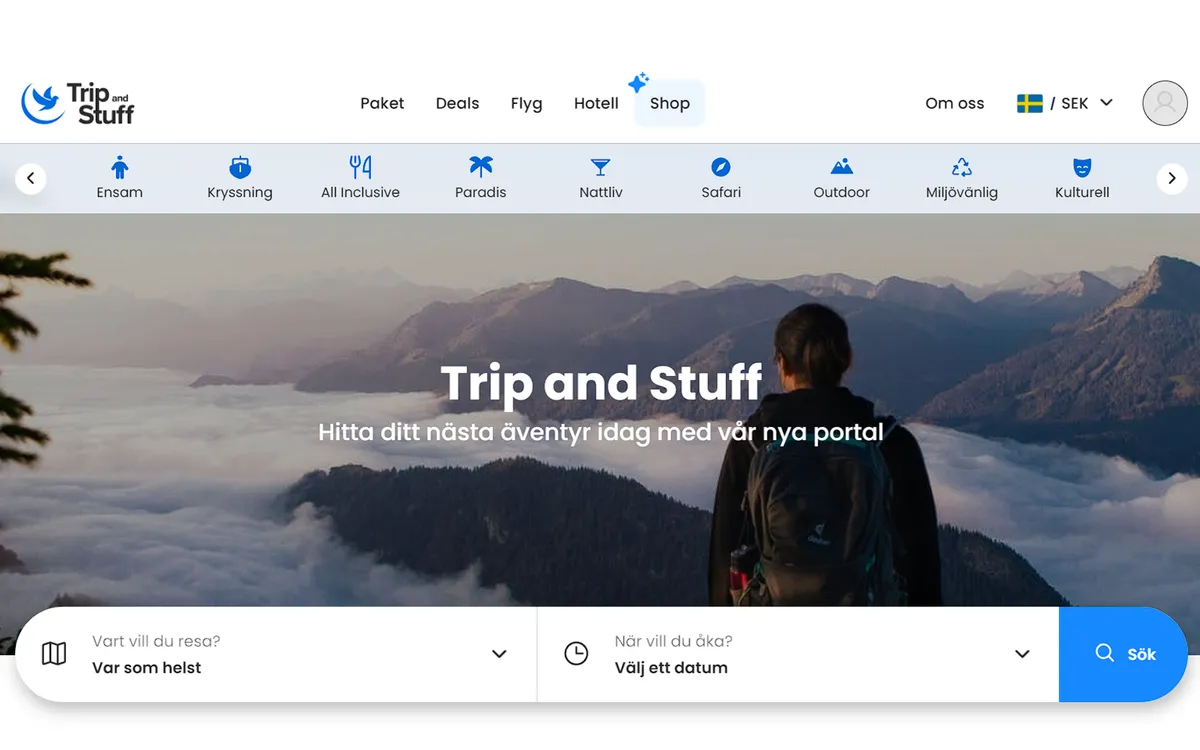Open the date picker dropdown chevron
Viewport: 1200px width, 750px height.
tap(1022, 654)
